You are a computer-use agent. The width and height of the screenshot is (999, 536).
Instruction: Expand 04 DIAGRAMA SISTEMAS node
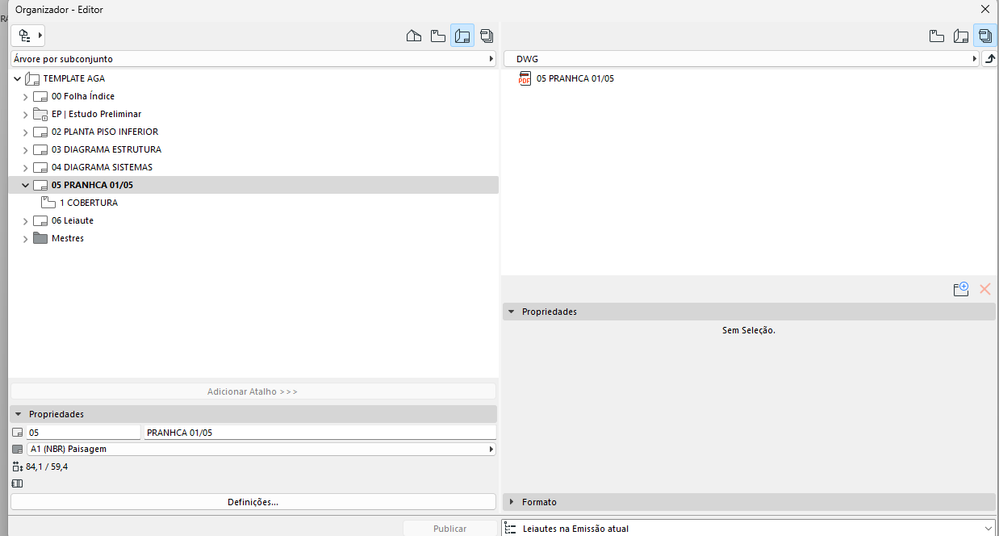pyautogui.click(x=25, y=168)
